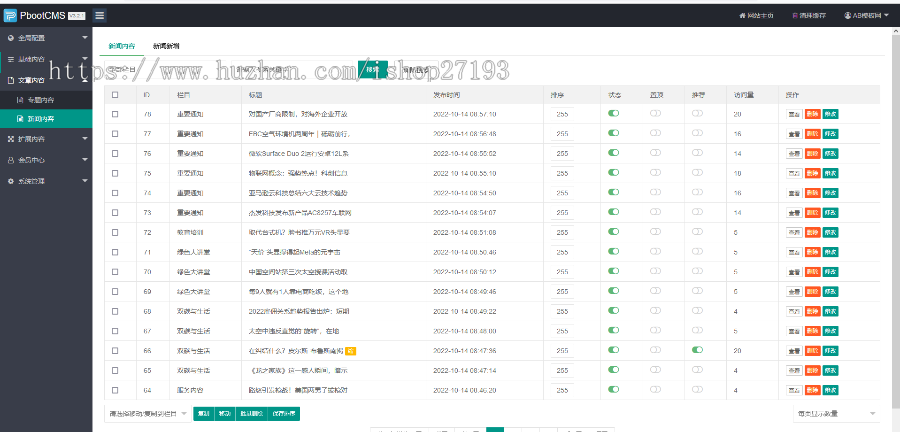The image size is (900, 432).
Task: Click the globe icon in the sidebar
Action: click(11, 38)
